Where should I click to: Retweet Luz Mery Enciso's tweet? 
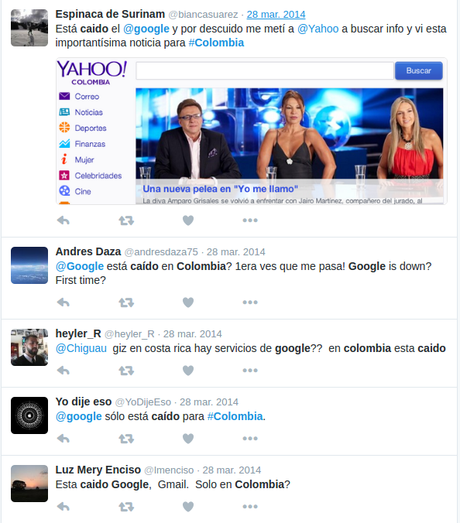(x=126, y=506)
